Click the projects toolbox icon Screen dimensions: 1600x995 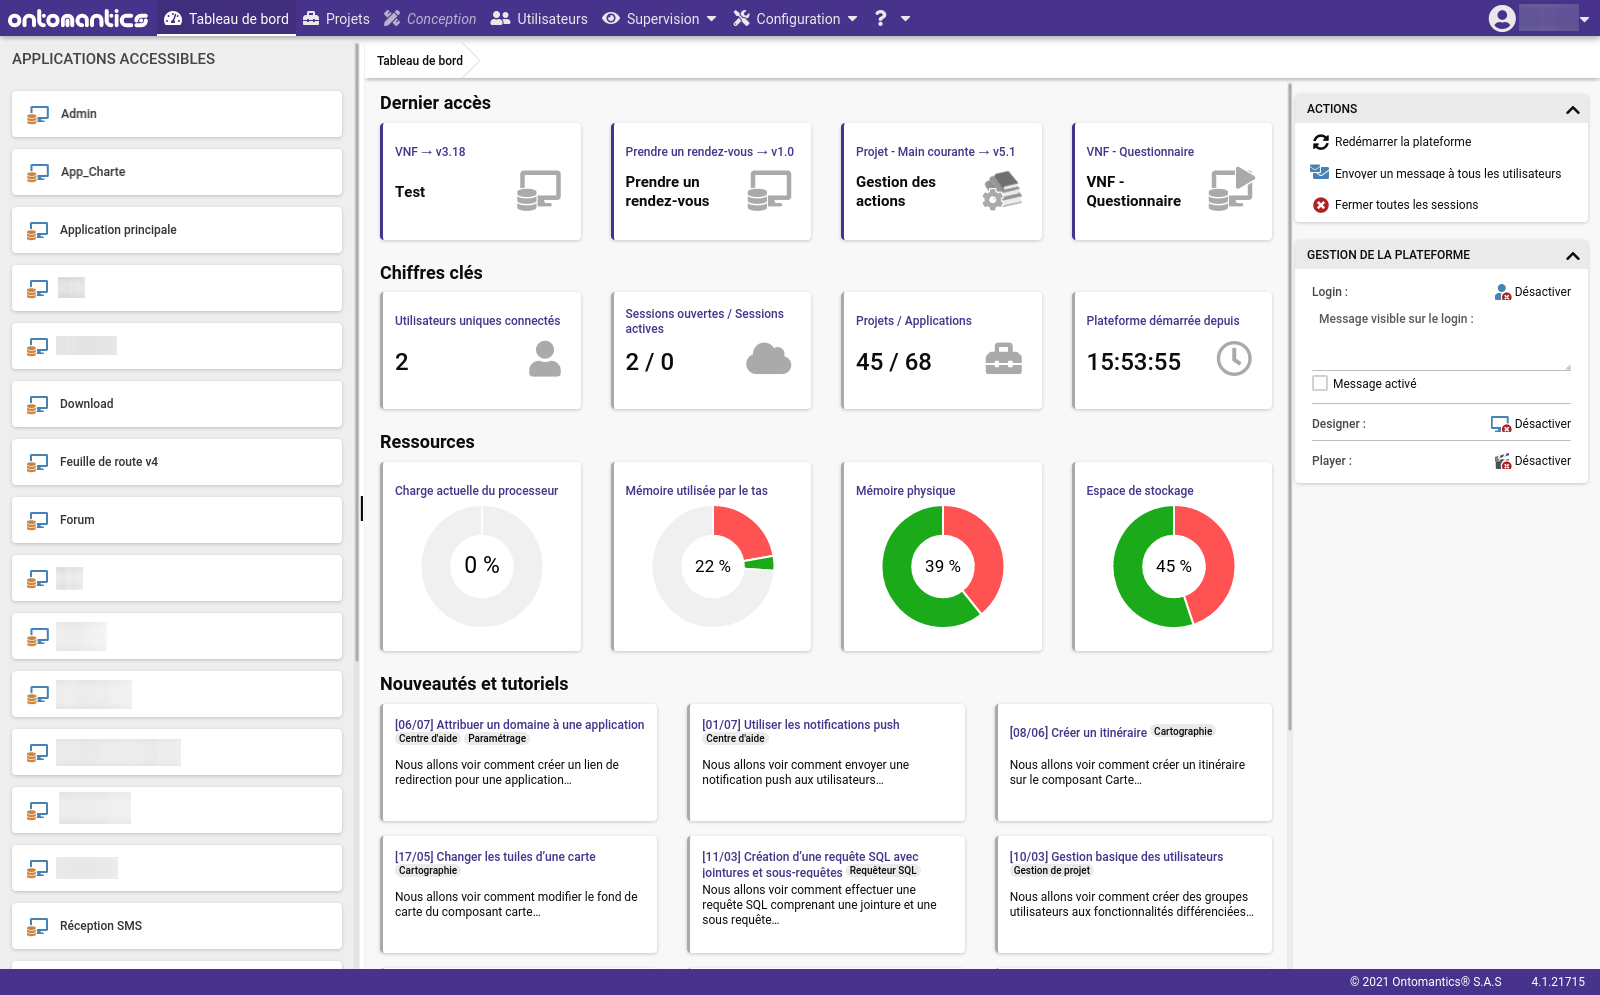pos(1003,358)
